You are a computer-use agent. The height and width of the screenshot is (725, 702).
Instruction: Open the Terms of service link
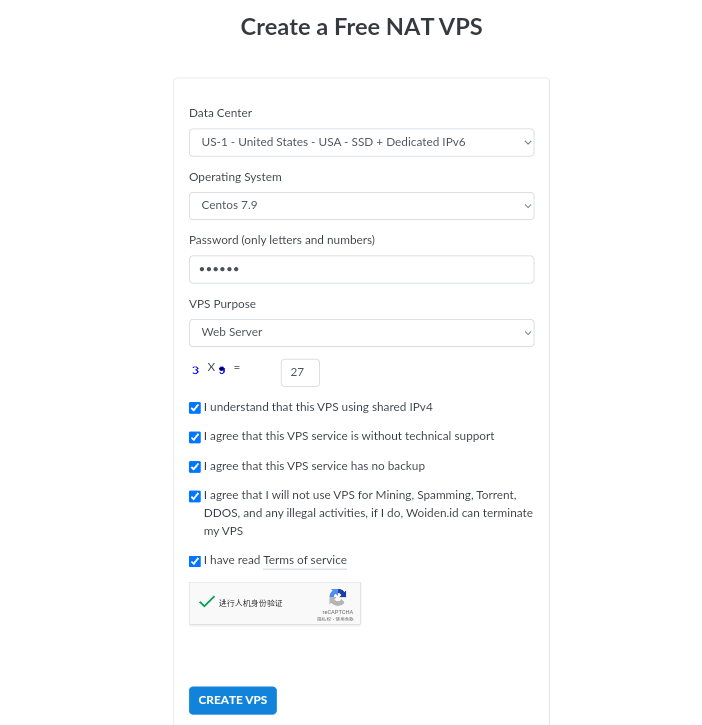click(305, 560)
